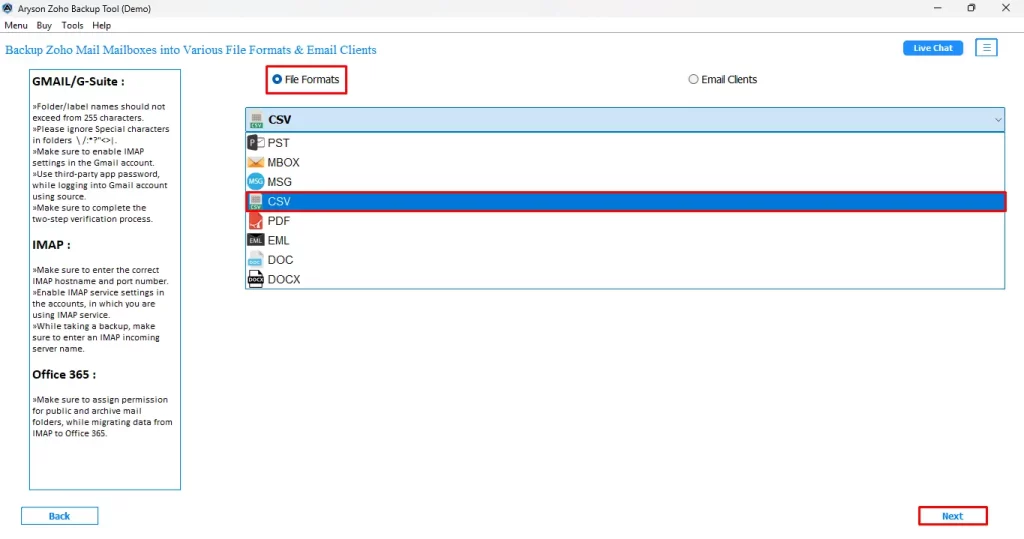Open the Menu menu
Image resolution: width=1024 pixels, height=539 pixels.
[16, 25]
